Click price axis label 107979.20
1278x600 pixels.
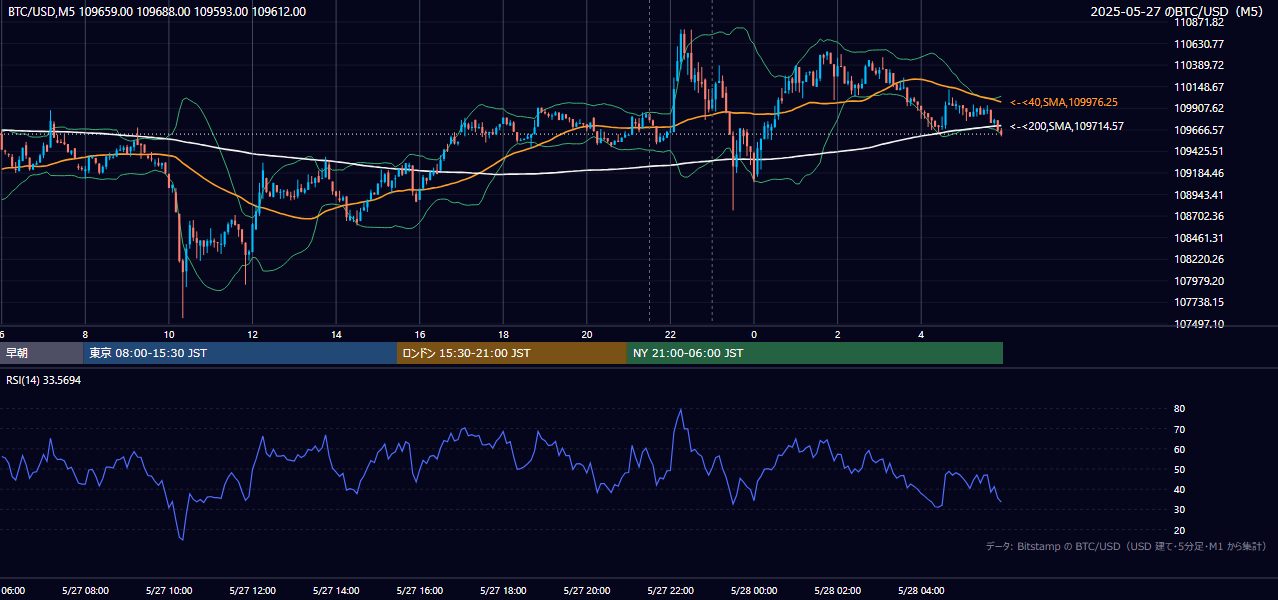(1200, 281)
